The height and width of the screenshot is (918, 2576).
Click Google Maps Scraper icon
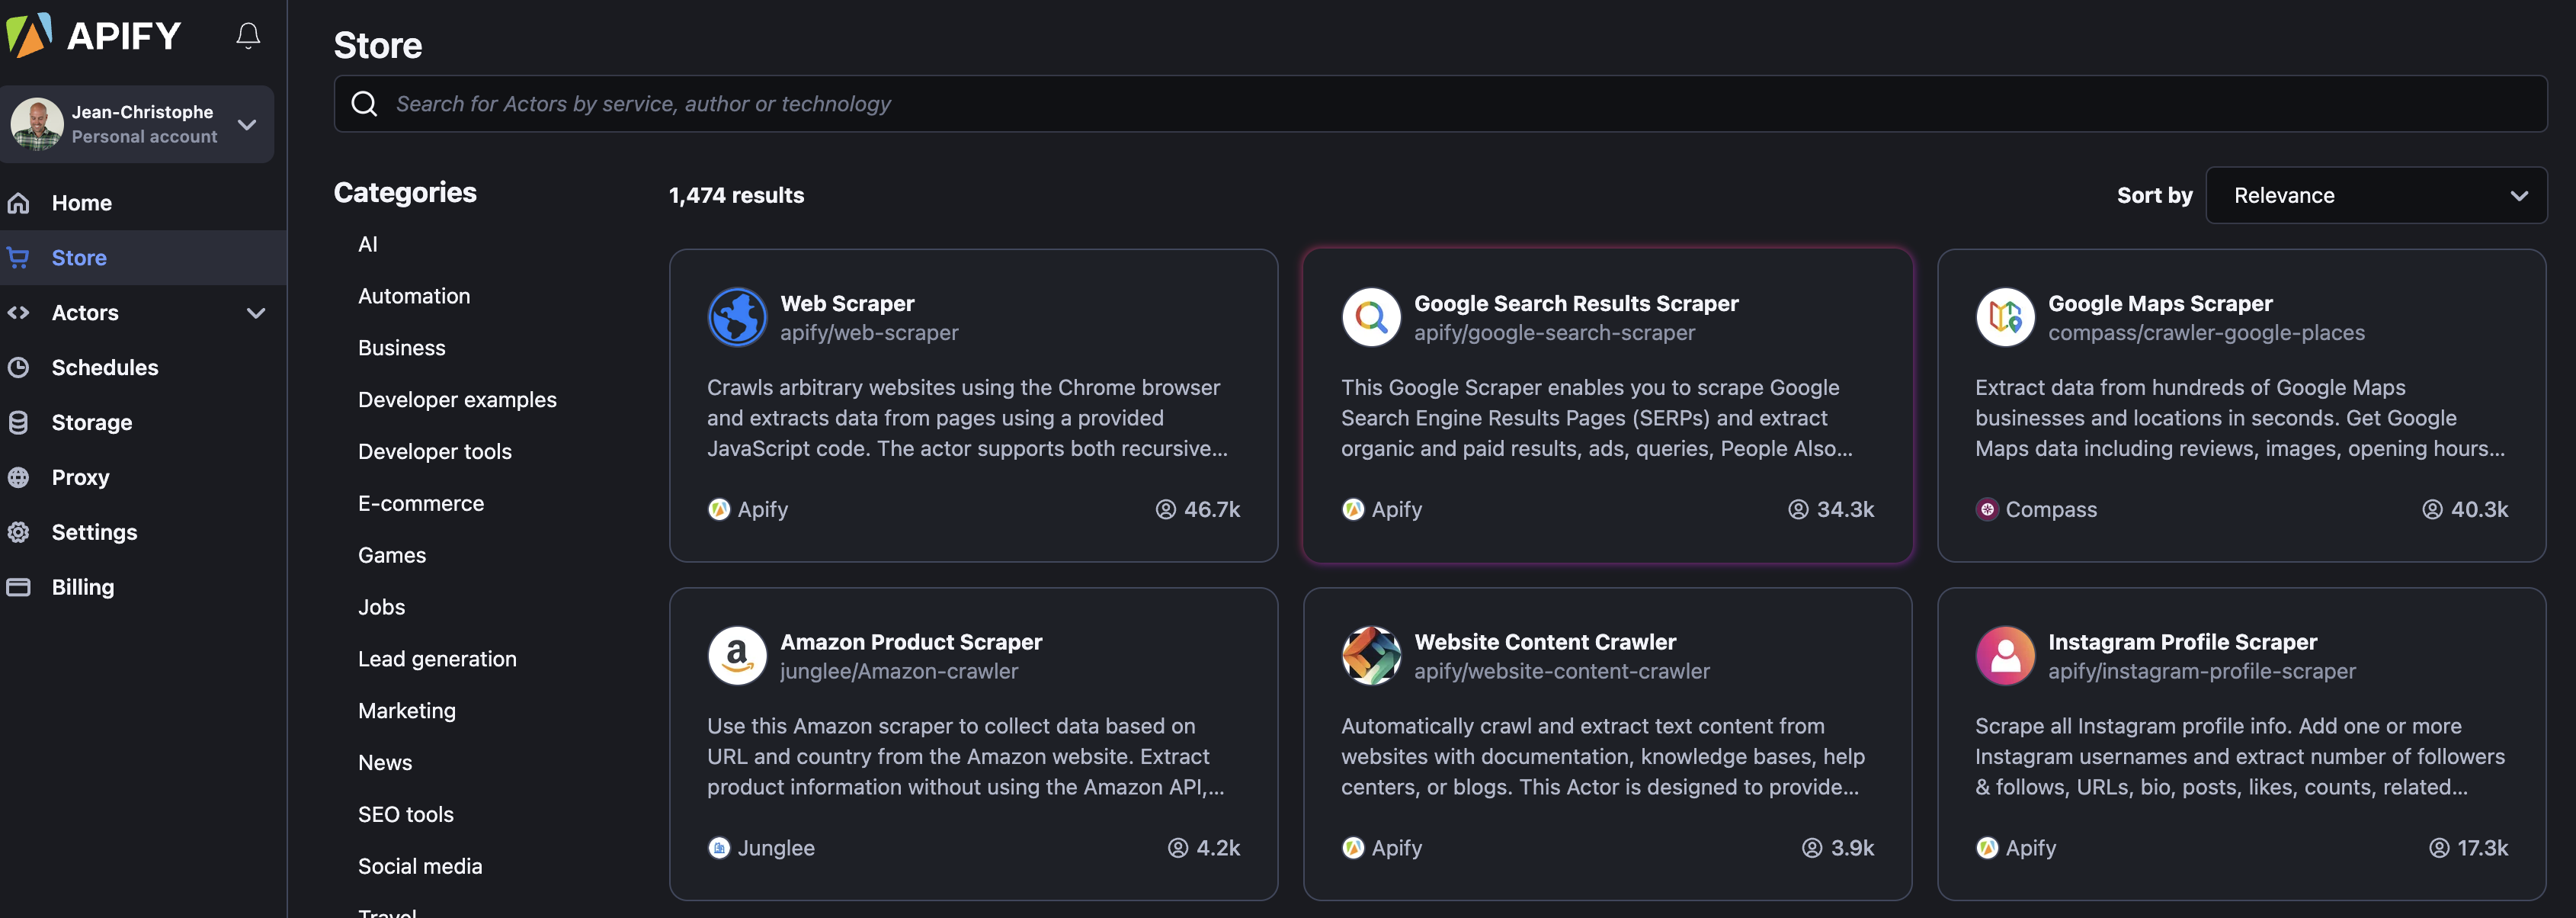[x=2004, y=317]
